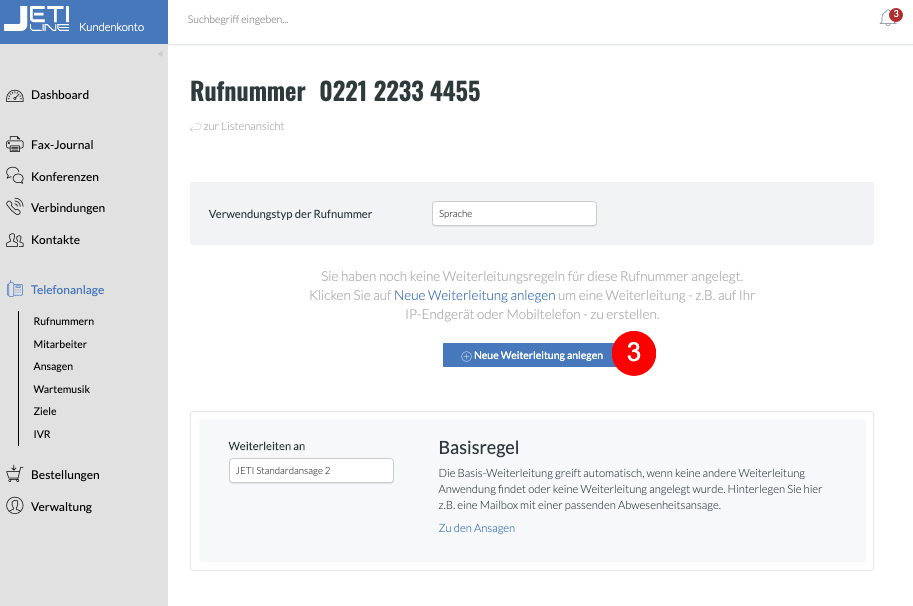The height and width of the screenshot is (606, 913).
Task: Open Rufnummern submenu item
Action: 63,322
